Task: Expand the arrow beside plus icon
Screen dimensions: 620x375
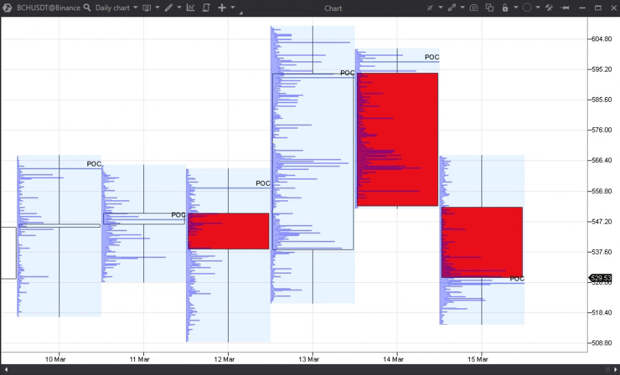Action: click(x=232, y=8)
